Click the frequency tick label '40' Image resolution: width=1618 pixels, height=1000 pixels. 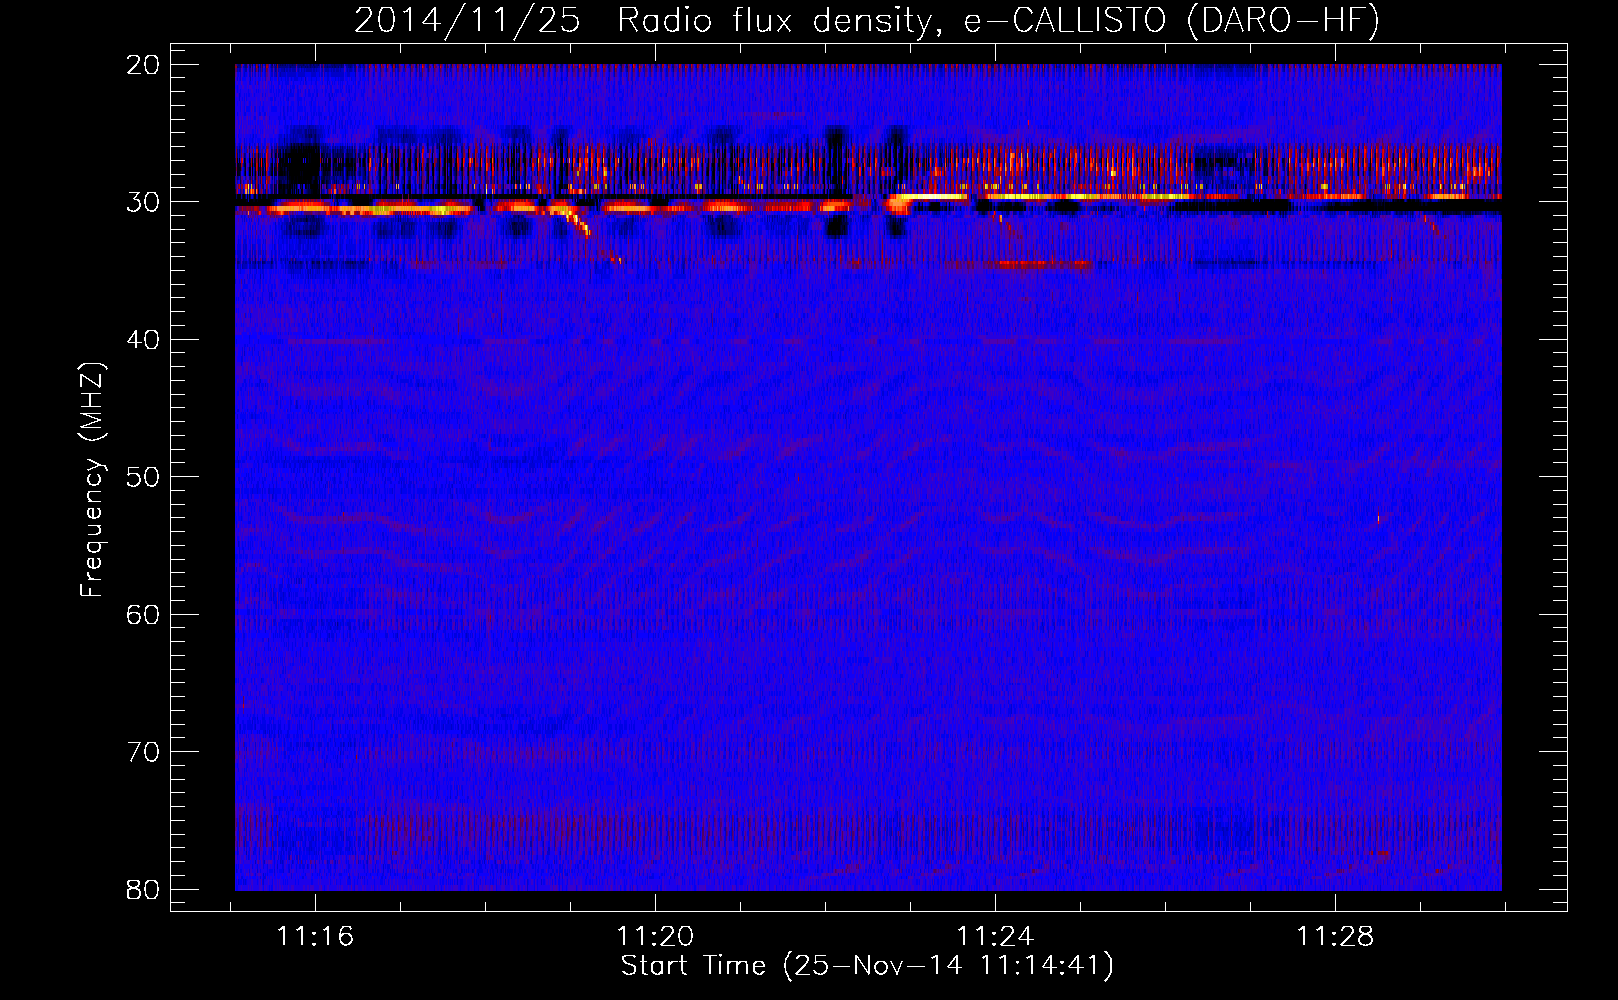click(x=143, y=340)
